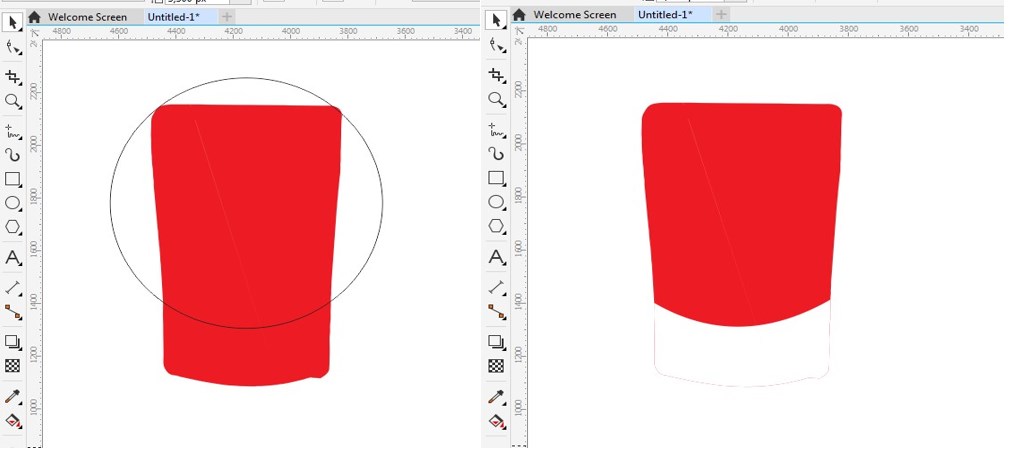This screenshot has height=462, width=1012.
Task: Select the Connector tool in left window
Action: coord(12,312)
